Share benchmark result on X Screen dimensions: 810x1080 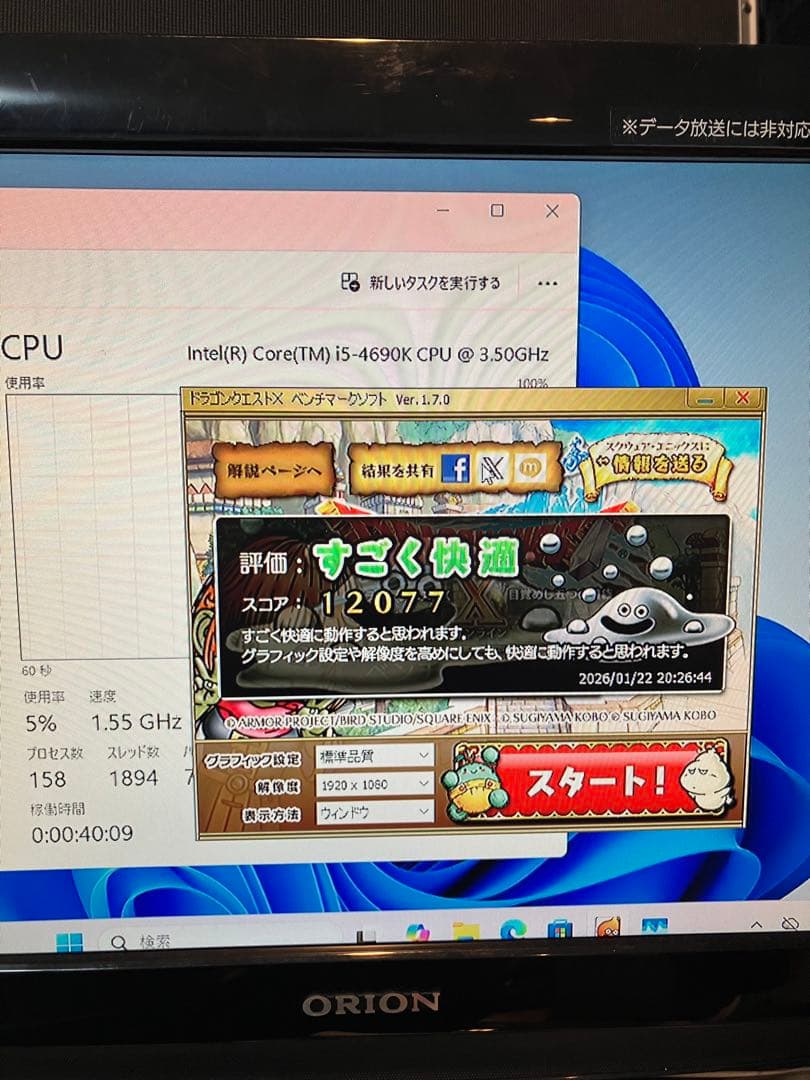pyautogui.click(x=492, y=468)
